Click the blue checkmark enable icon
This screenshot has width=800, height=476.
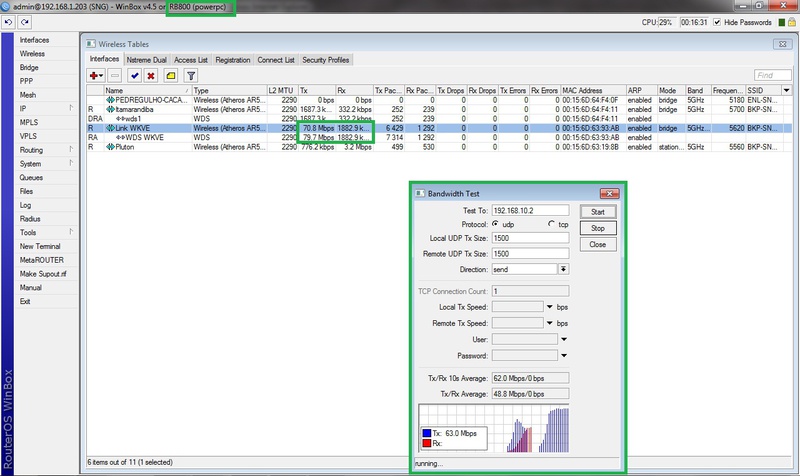[134, 75]
